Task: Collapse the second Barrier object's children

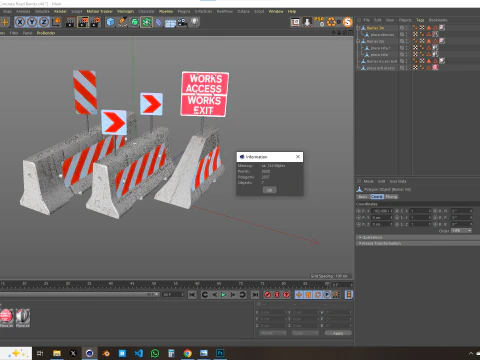Action: pos(358,41)
